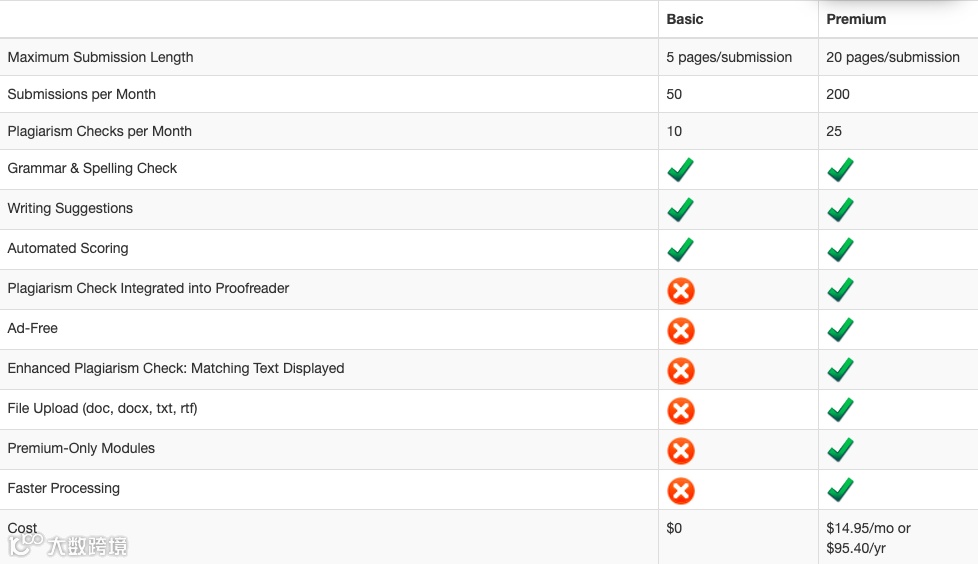Click the Premium checkmark for Premium-Only Modules
The height and width of the screenshot is (564, 978).
pyautogui.click(x=840, y=450)
